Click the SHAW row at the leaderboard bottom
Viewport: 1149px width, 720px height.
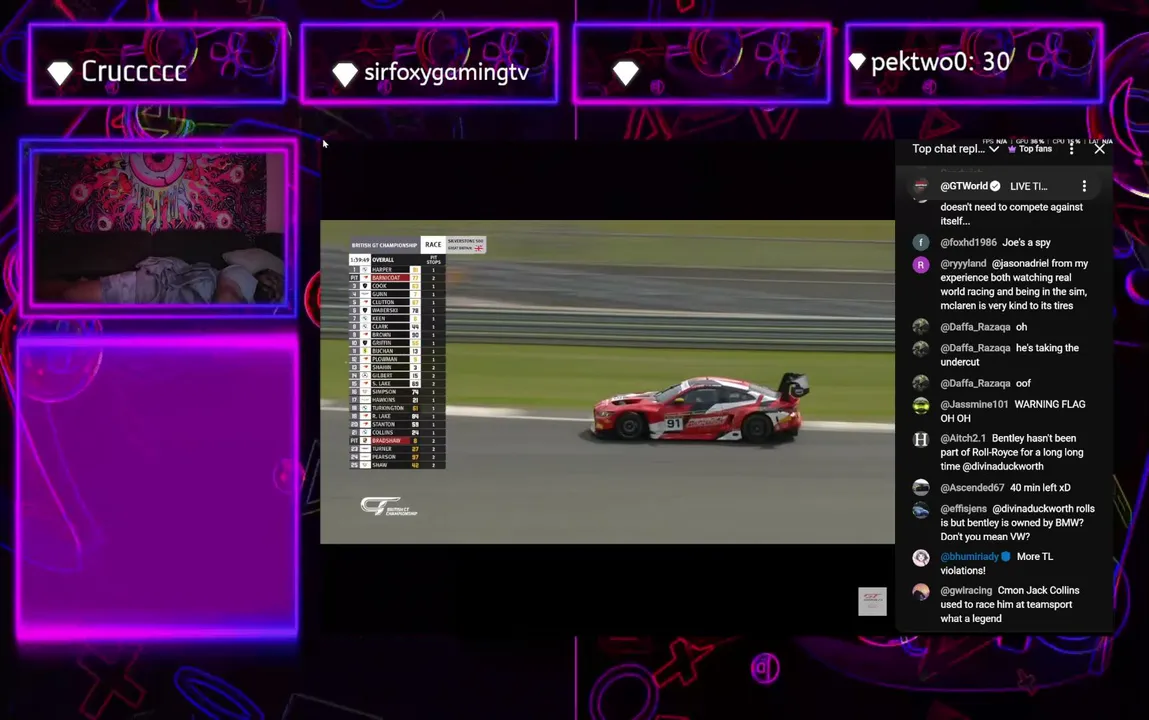[396, 465]
